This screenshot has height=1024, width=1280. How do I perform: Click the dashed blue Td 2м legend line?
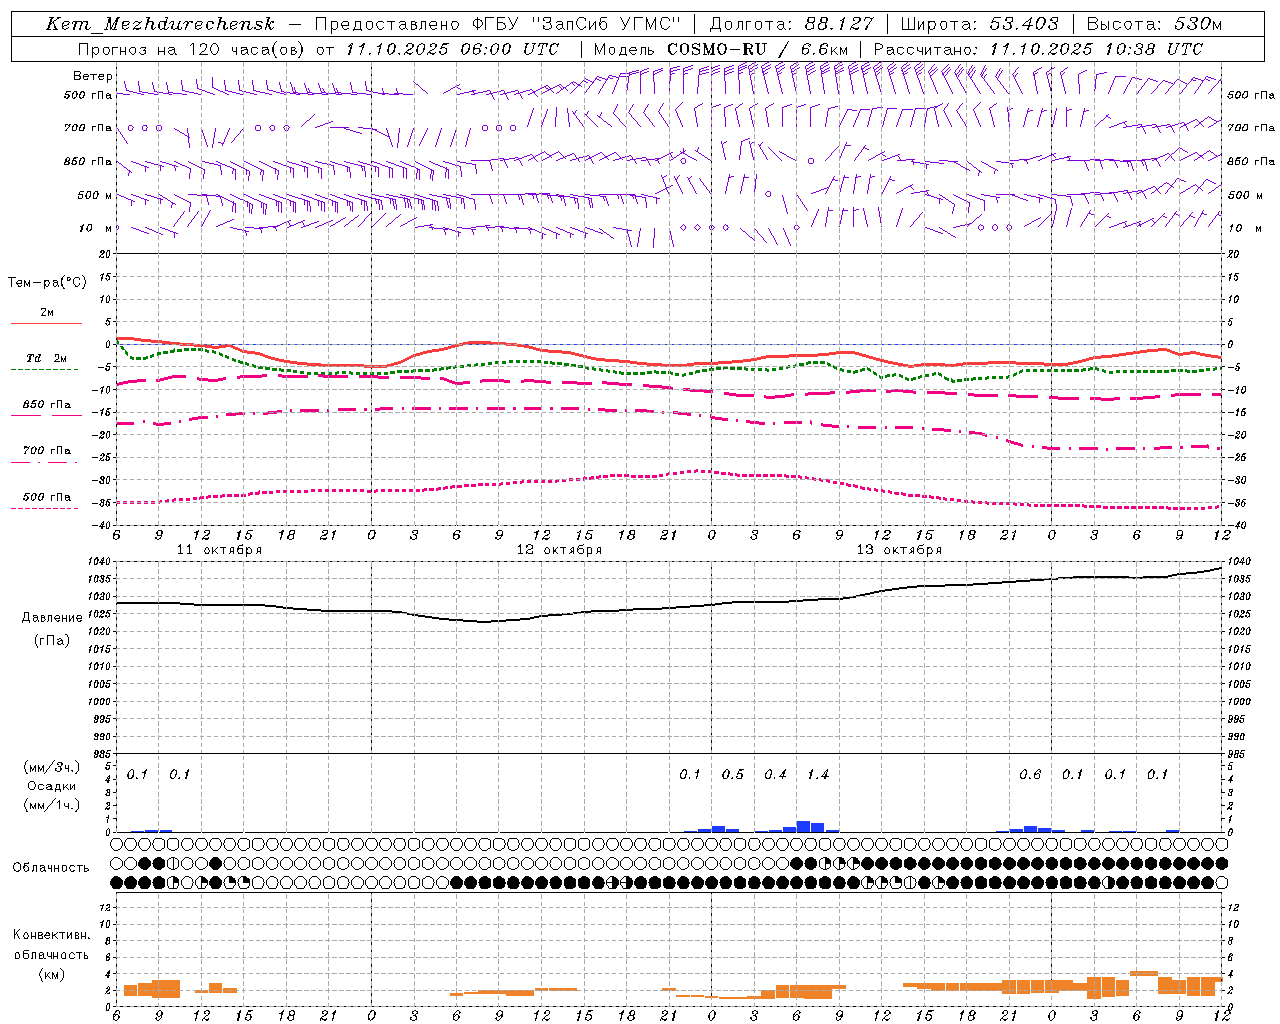44,370
